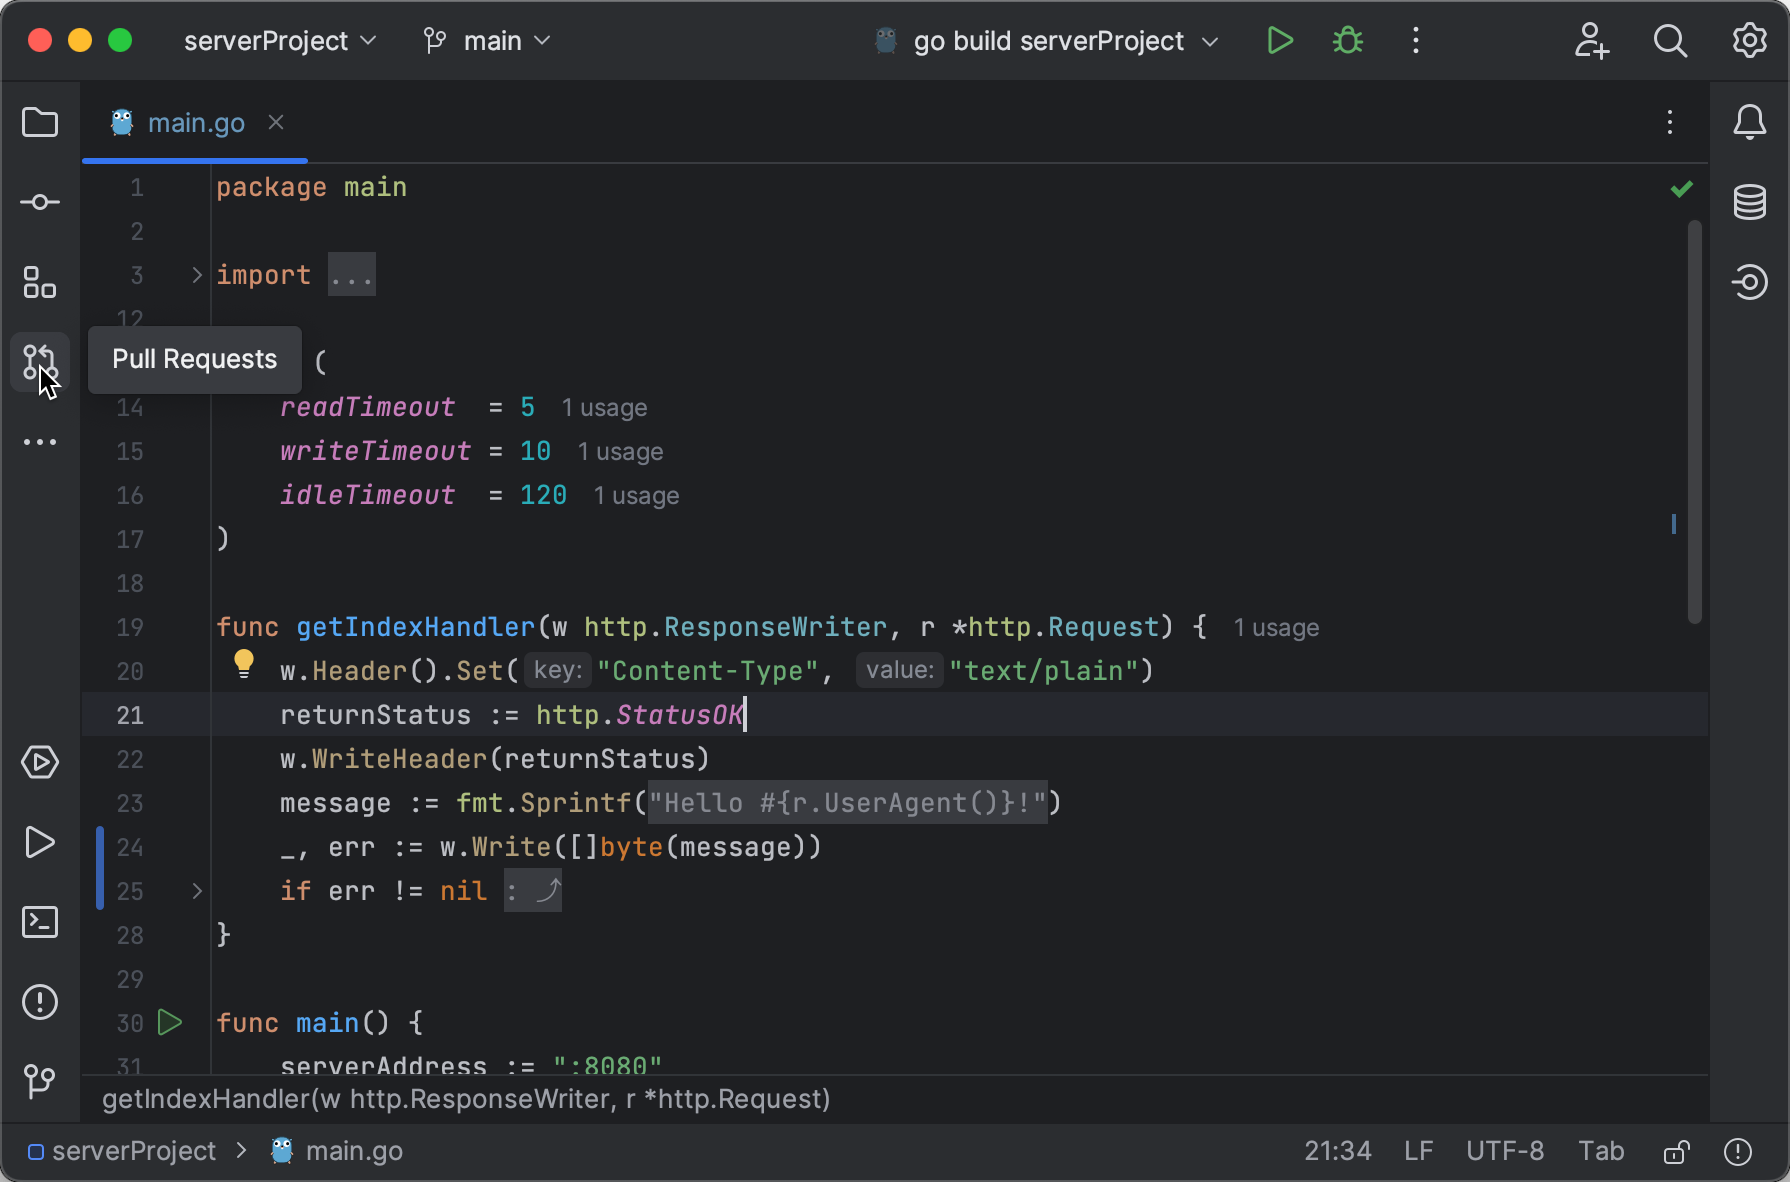1790x1182 pixels.
Task: Select the main.go editor tab
Action: [196, 122]
